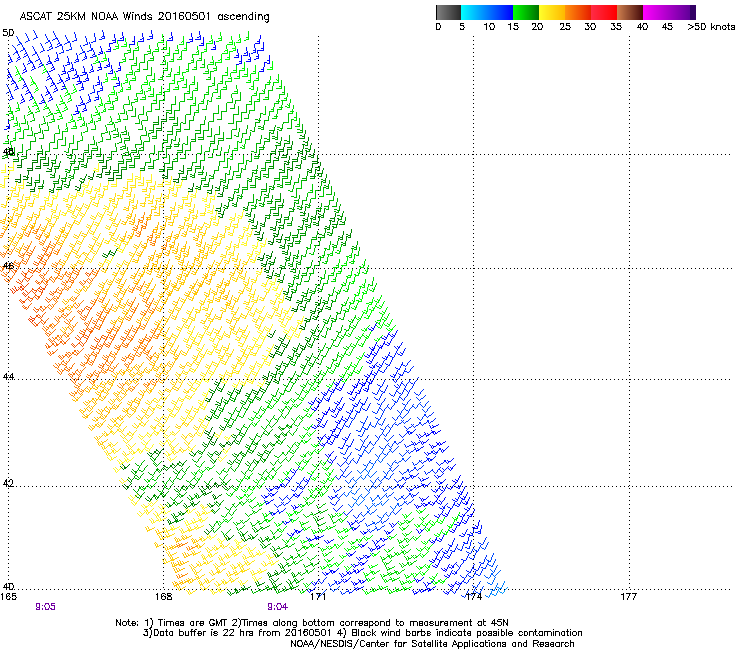Click the yellow 20-25 knots legend swatch

pos(552,12)
